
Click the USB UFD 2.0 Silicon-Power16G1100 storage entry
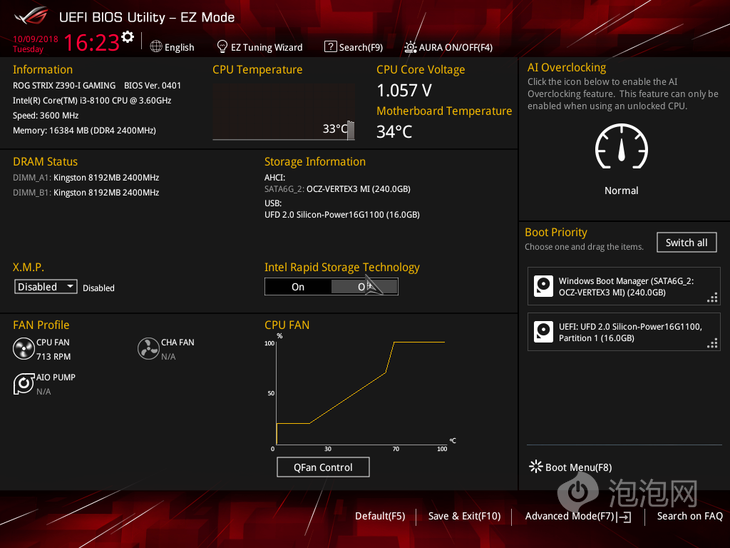coord(342,215)
